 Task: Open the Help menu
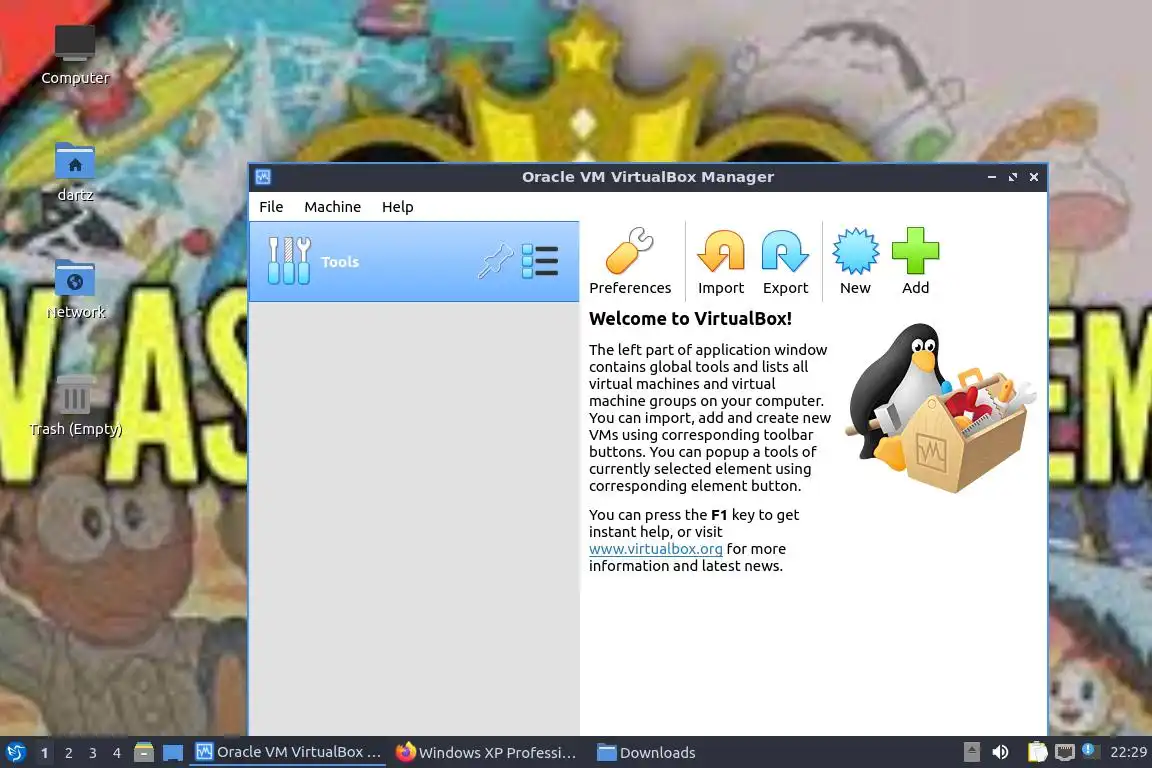397,207
